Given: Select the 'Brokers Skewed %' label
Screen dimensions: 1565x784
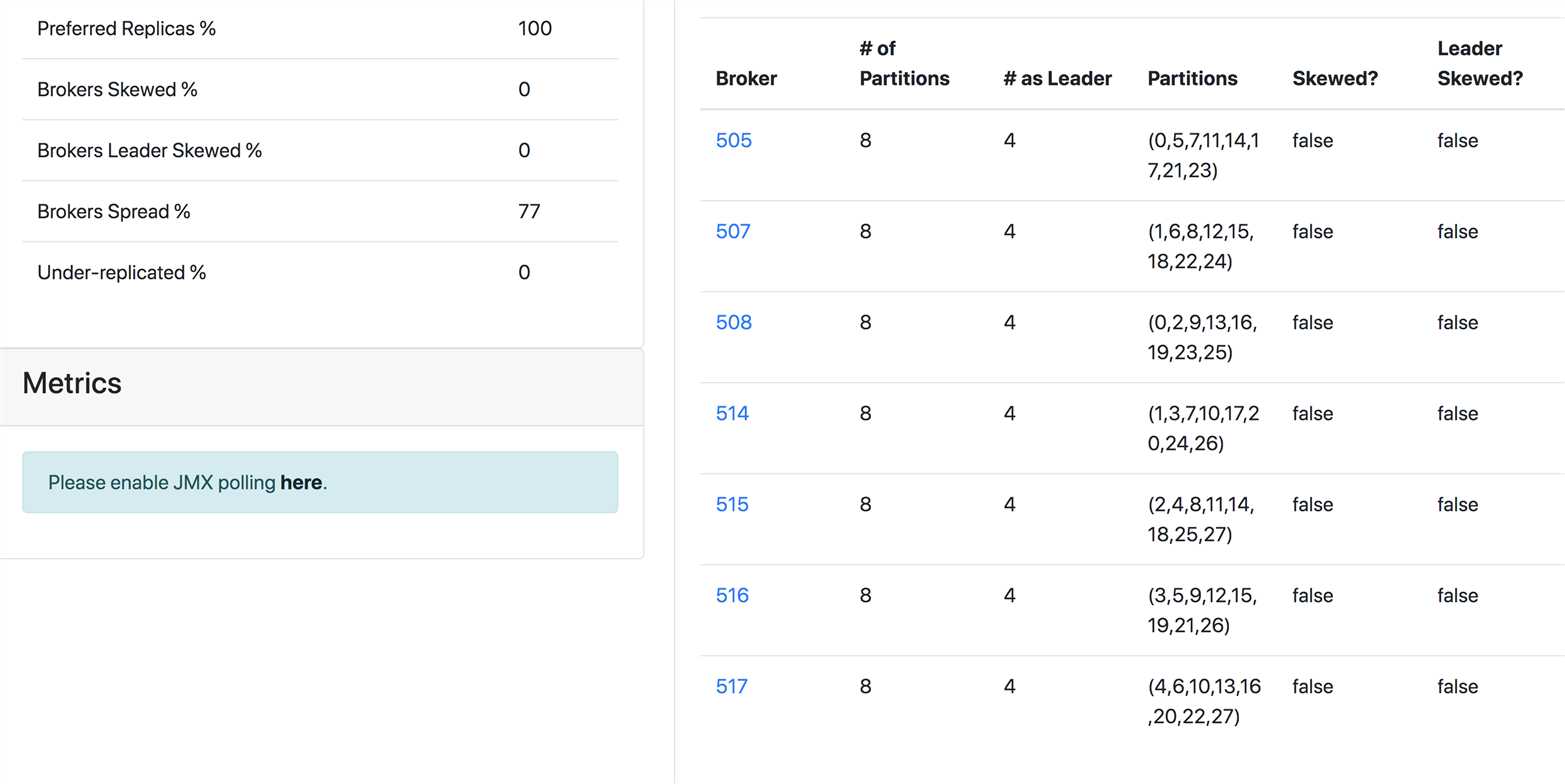Looking at the screenshot, I should [x=117, y=90].
